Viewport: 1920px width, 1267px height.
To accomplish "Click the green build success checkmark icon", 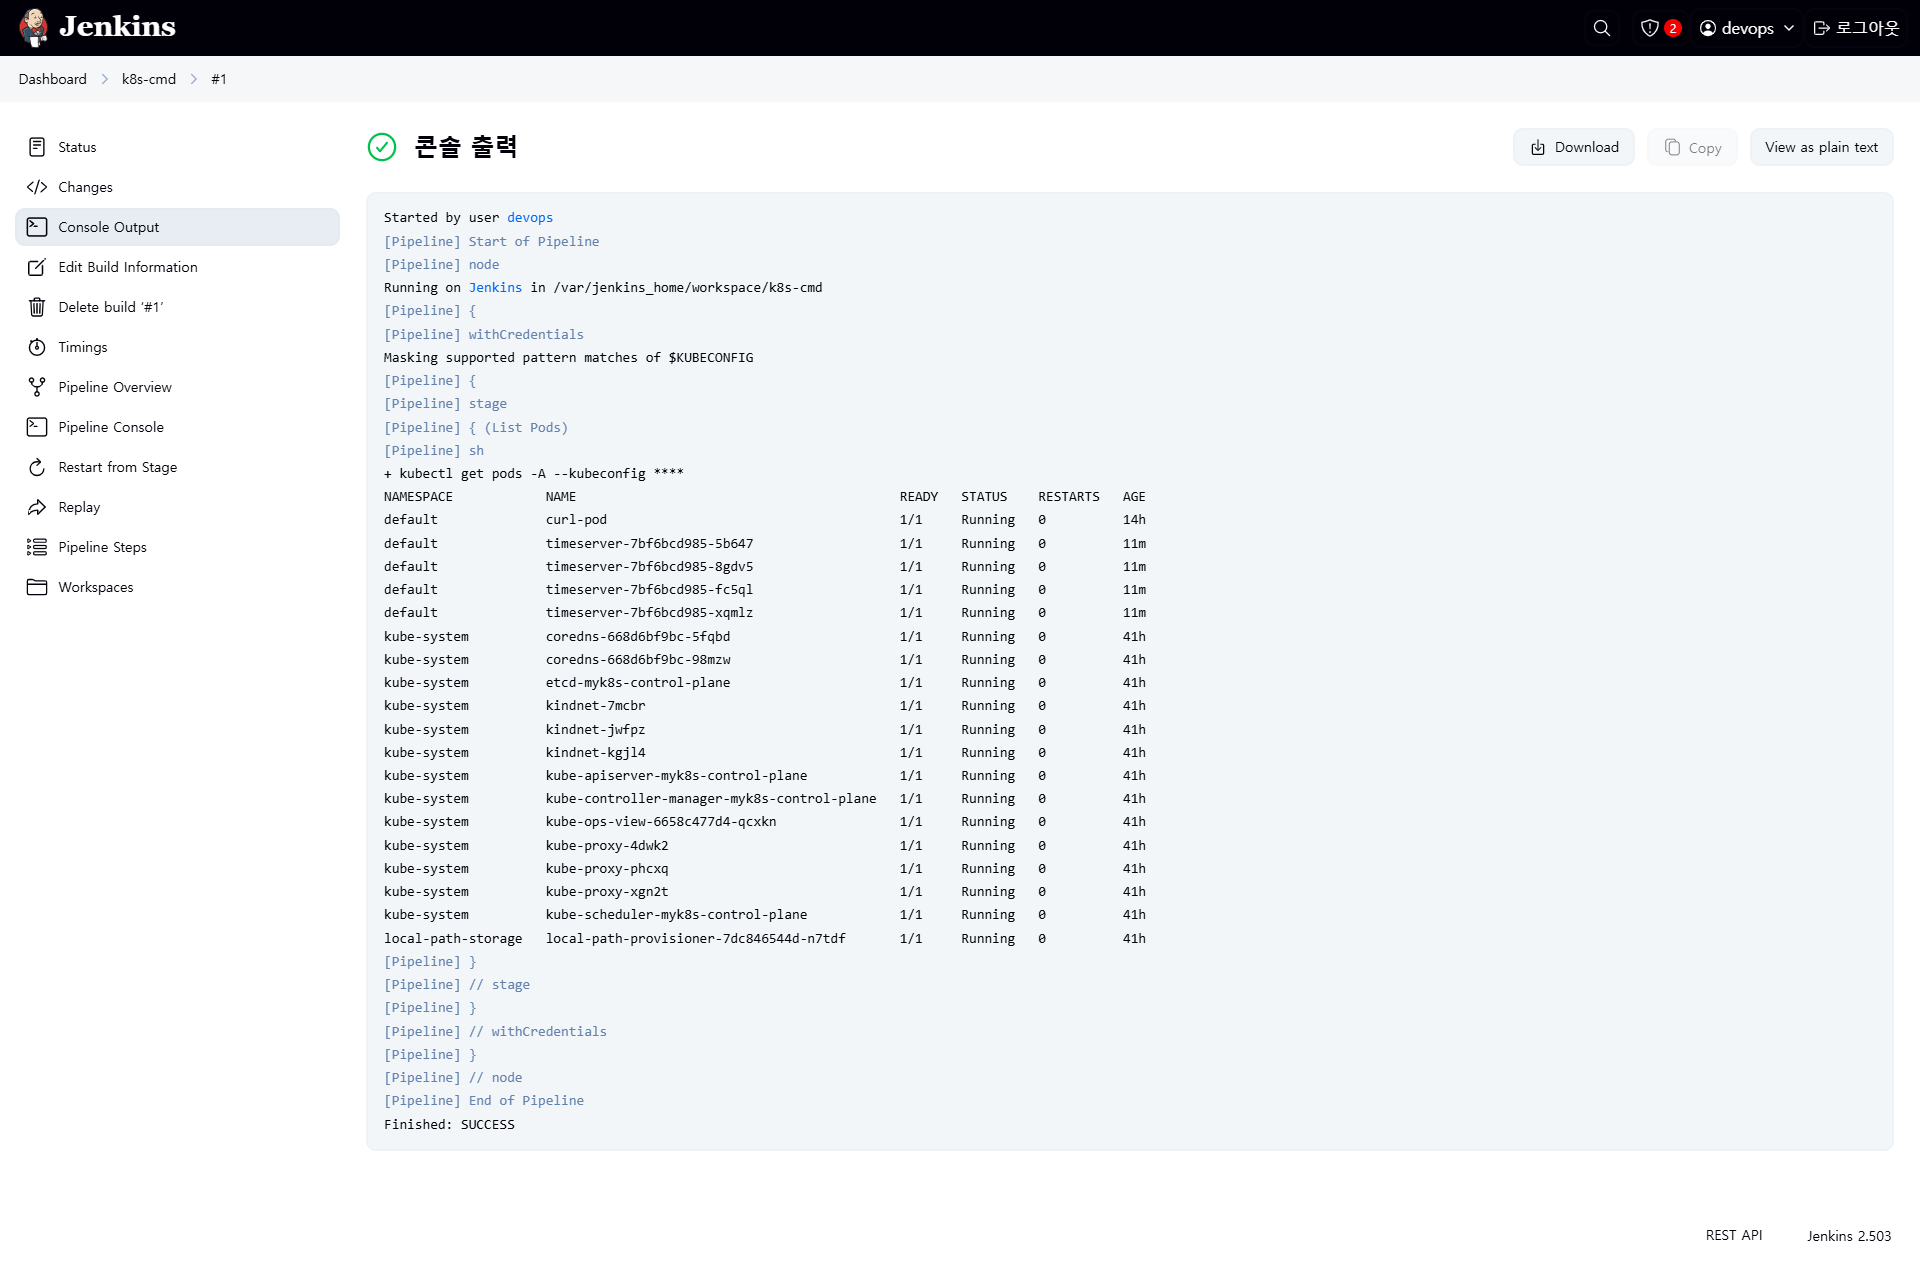I will coord(382,147).
